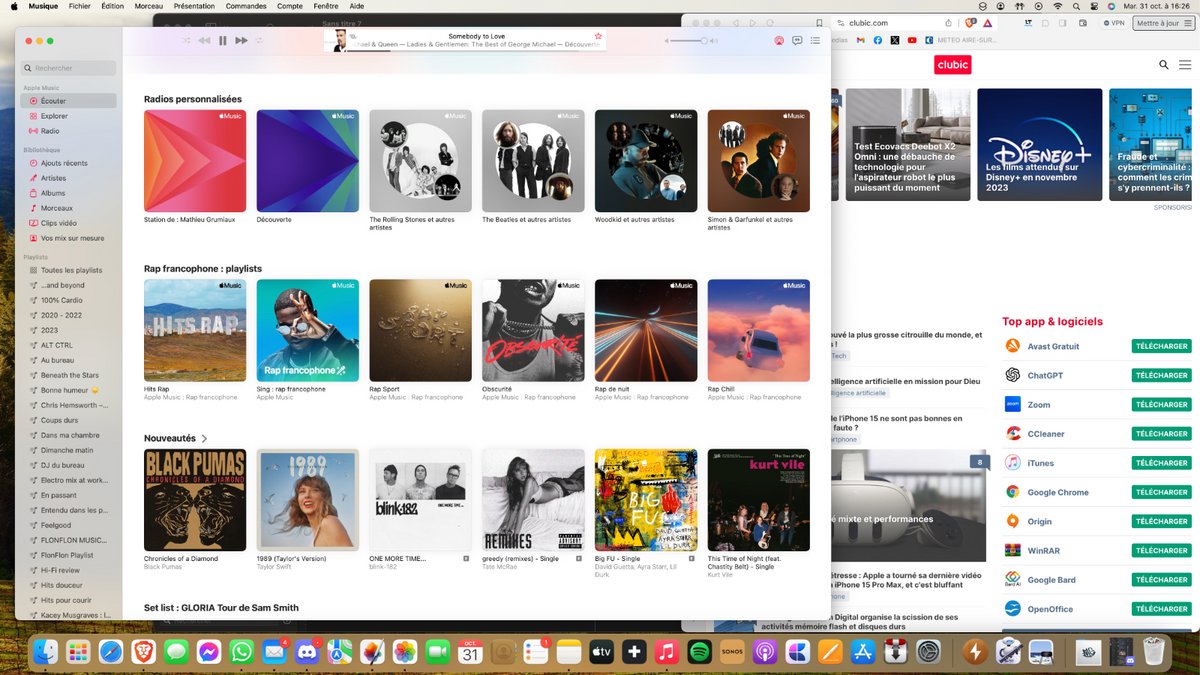Open Podcasts from the Dock
1200x675 pixels.
click(765, 652)
